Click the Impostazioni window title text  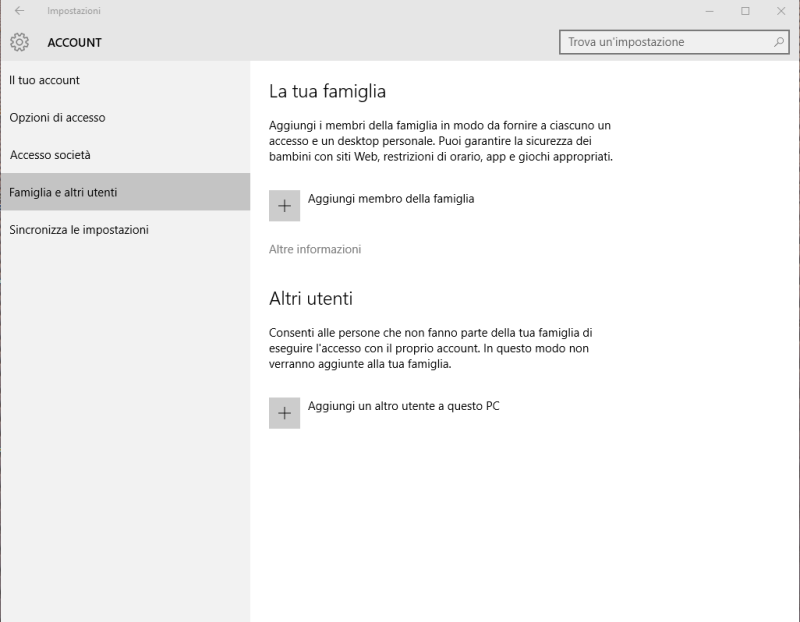coord(73,11)
